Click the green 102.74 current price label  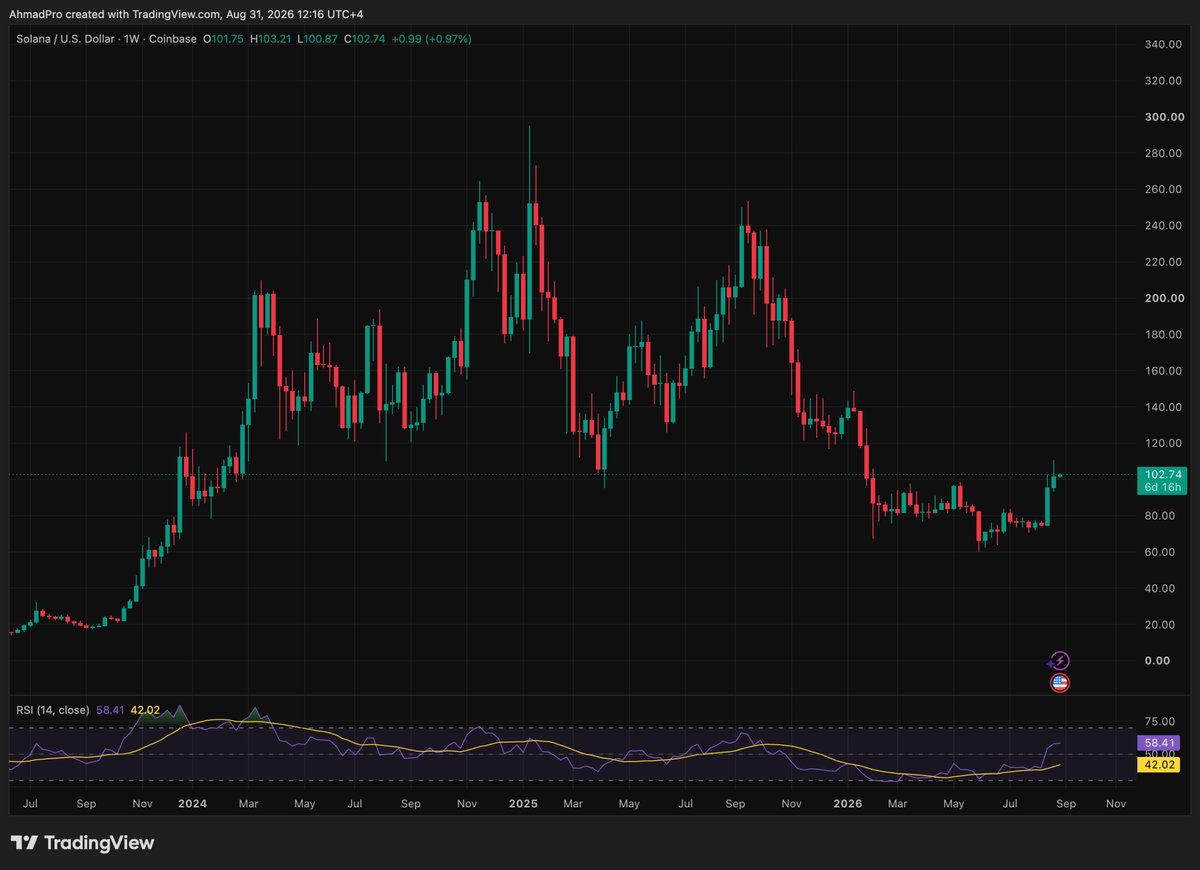coord(1161,475)
